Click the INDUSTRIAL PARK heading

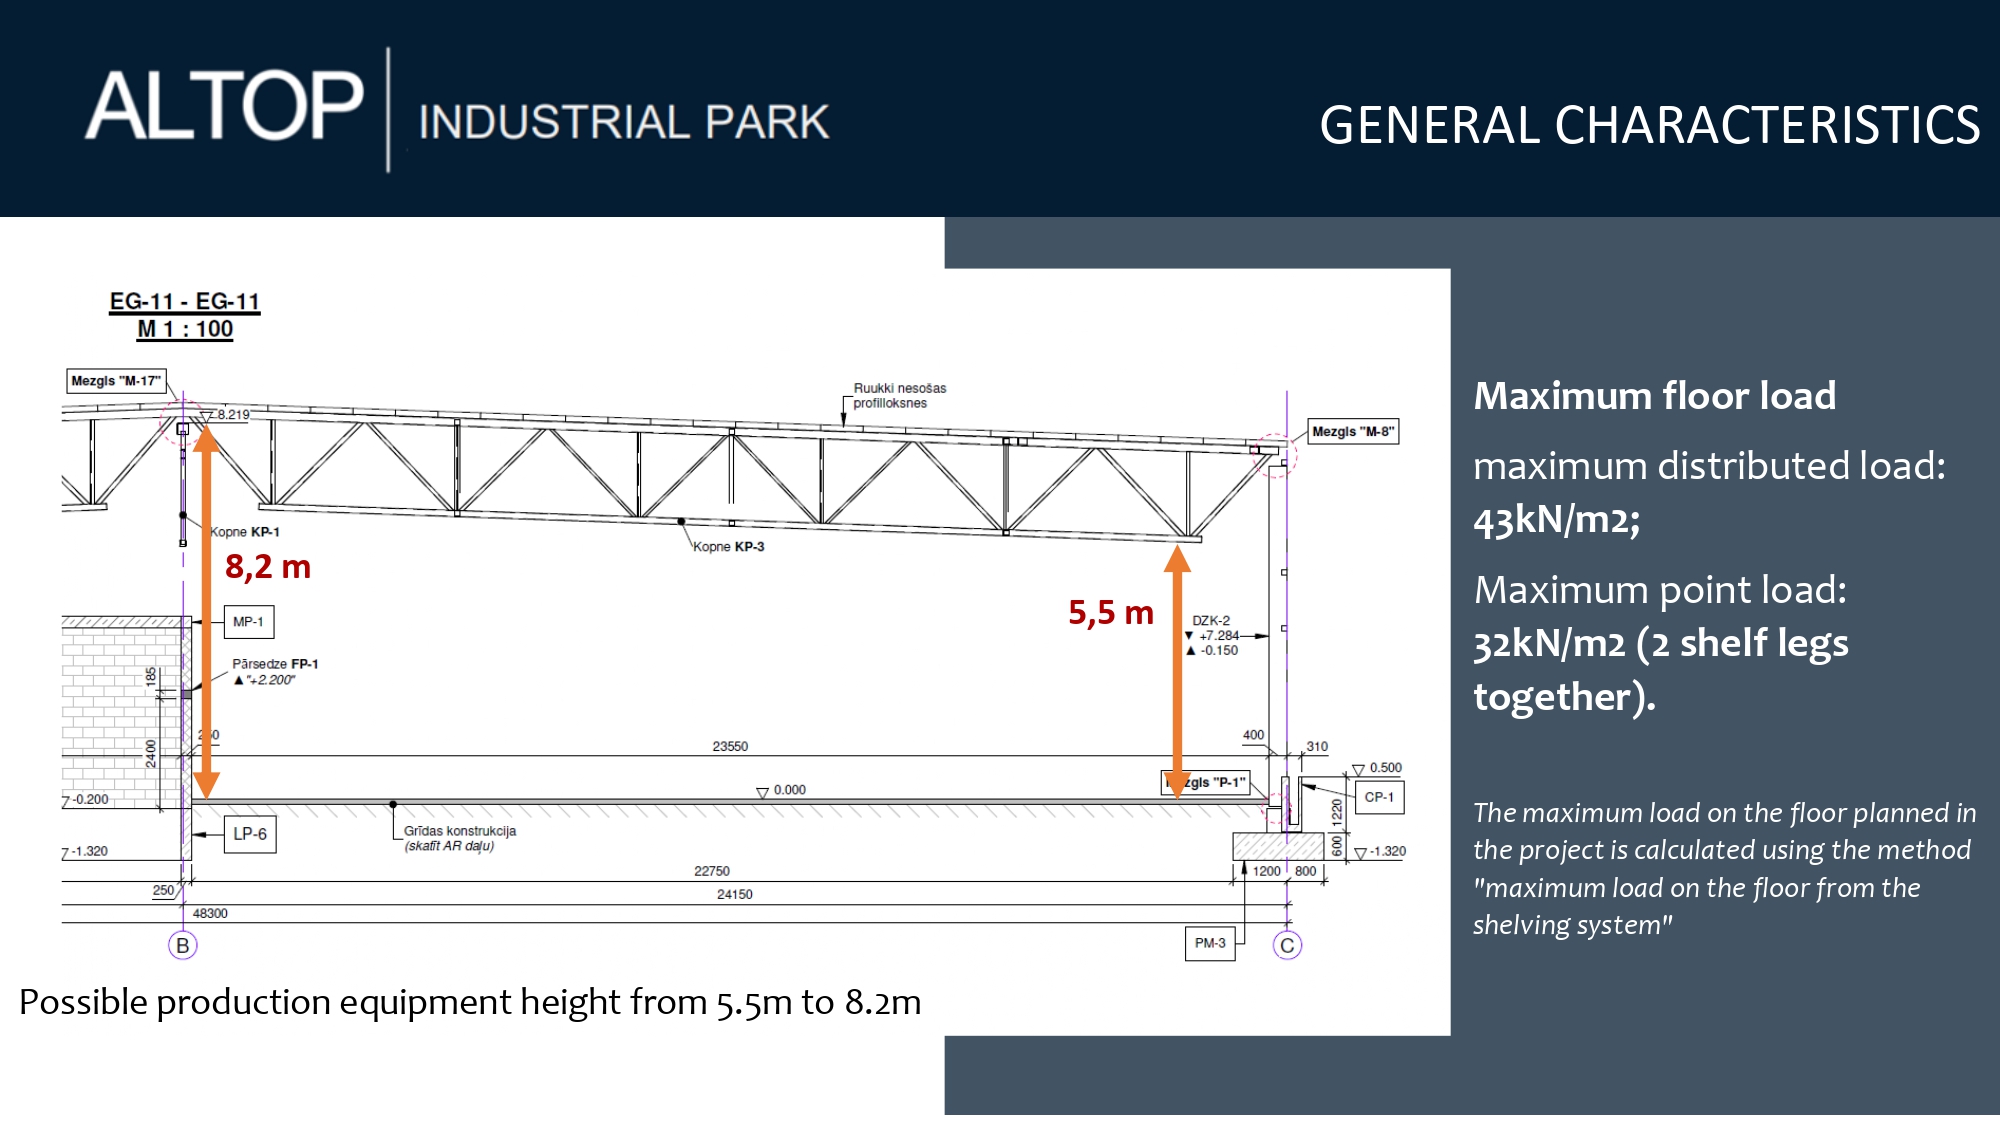(x=624, y=122)
